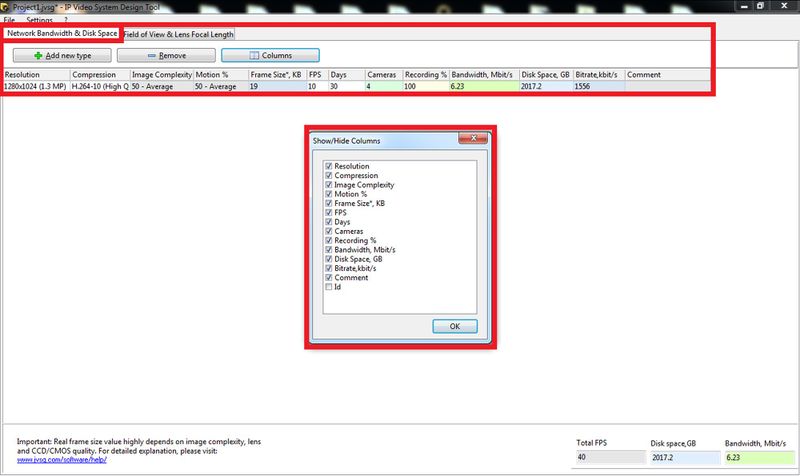The image size is (800, 476).
Task: Confirm with the OK button
Action: click(x=455, y=326)
